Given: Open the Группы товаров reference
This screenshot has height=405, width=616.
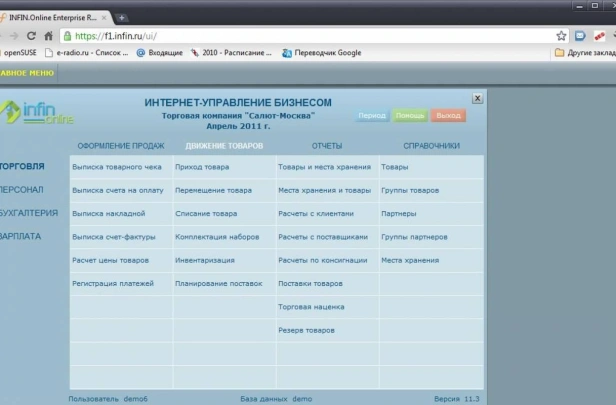Looking at the screenshot, I should [x=410, y=191].
